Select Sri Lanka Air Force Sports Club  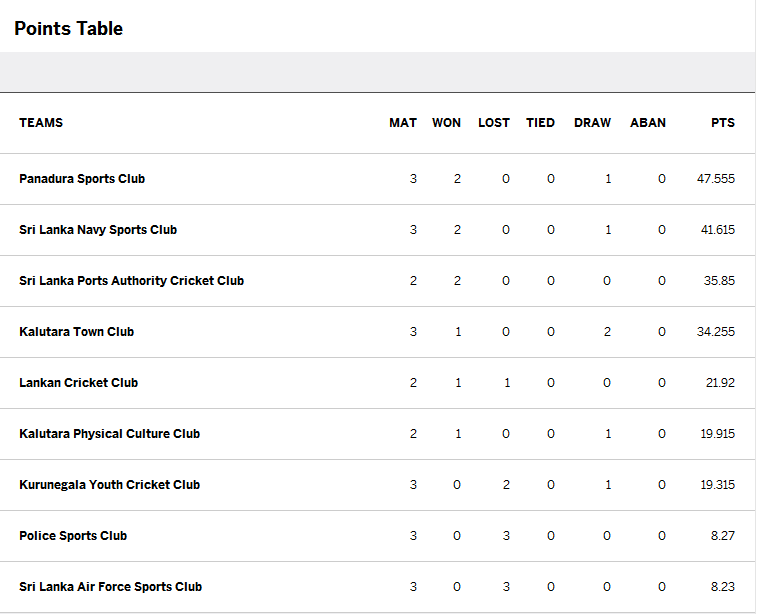111,587
